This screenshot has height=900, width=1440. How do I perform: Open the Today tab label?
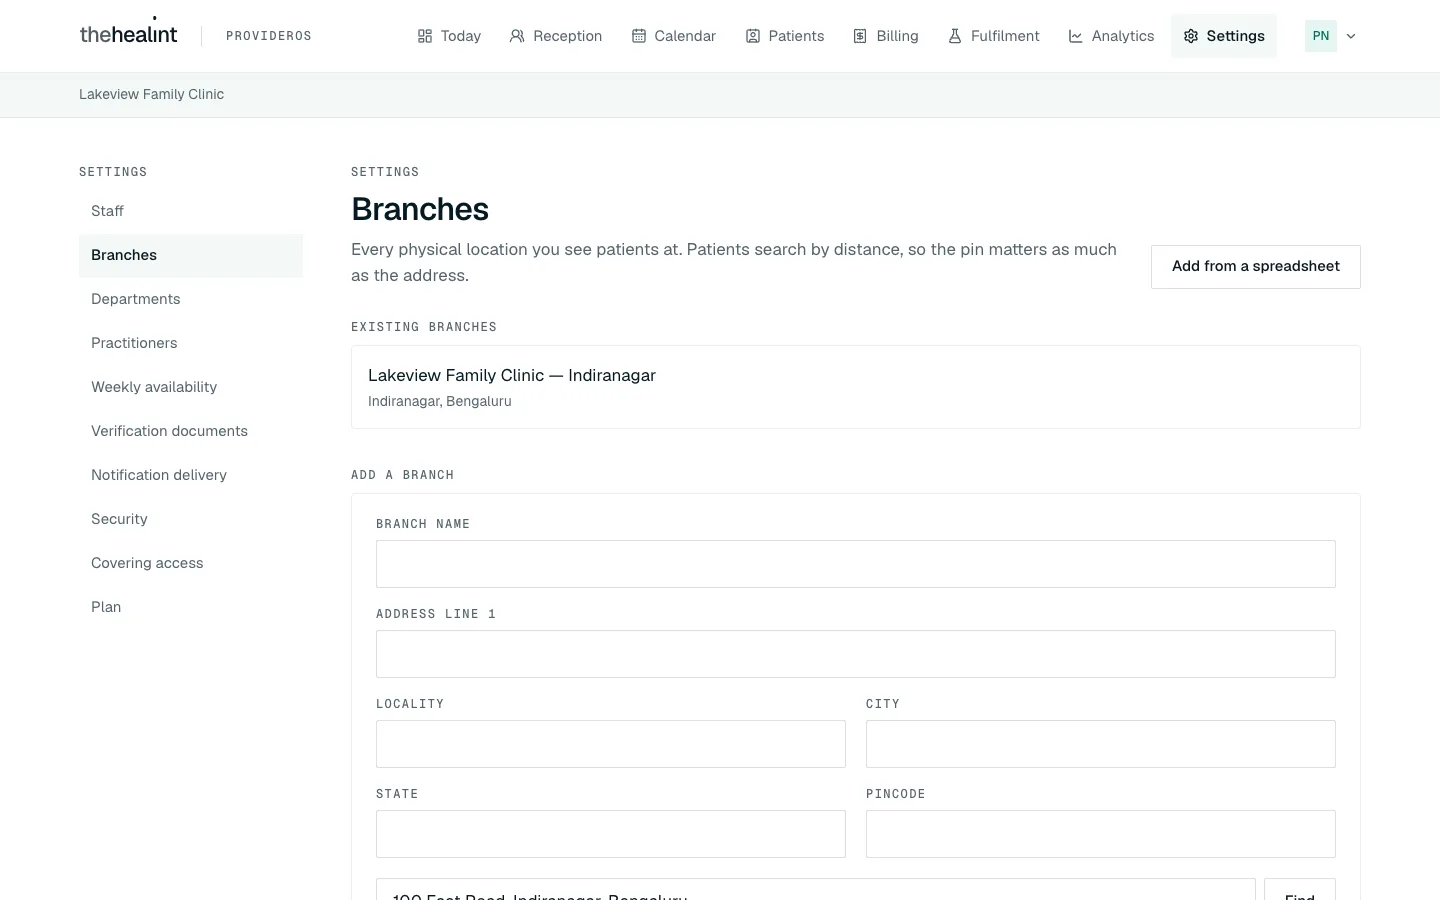[461, 36]
